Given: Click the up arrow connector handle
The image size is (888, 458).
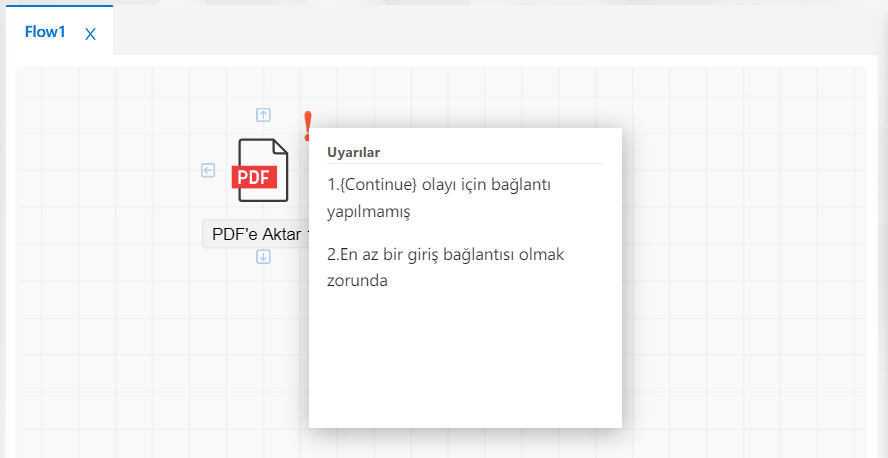Looking at the screenshot, I should pos(263,115).
